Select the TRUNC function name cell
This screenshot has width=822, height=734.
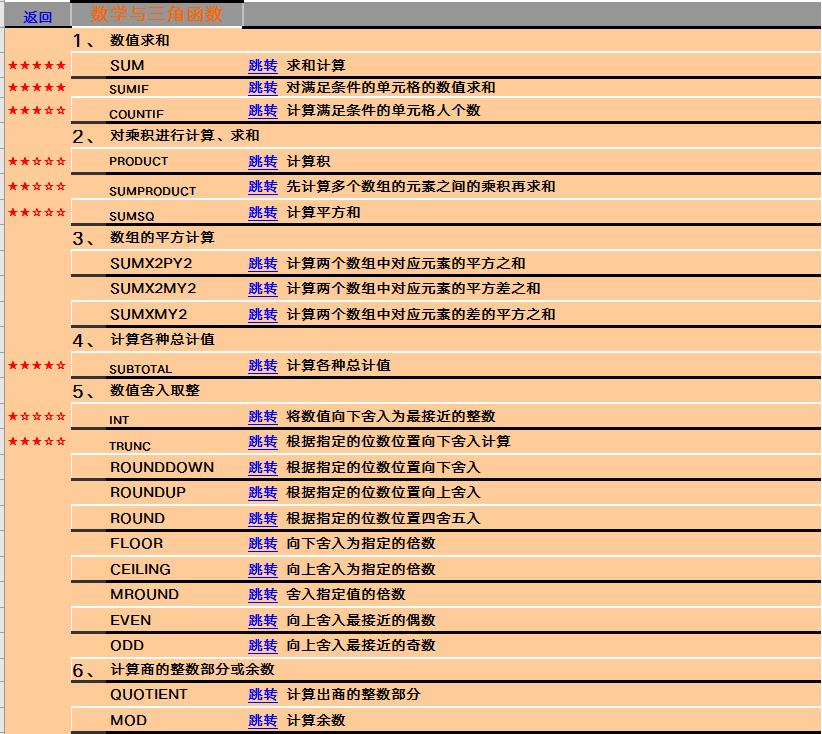tap(130, 446)
